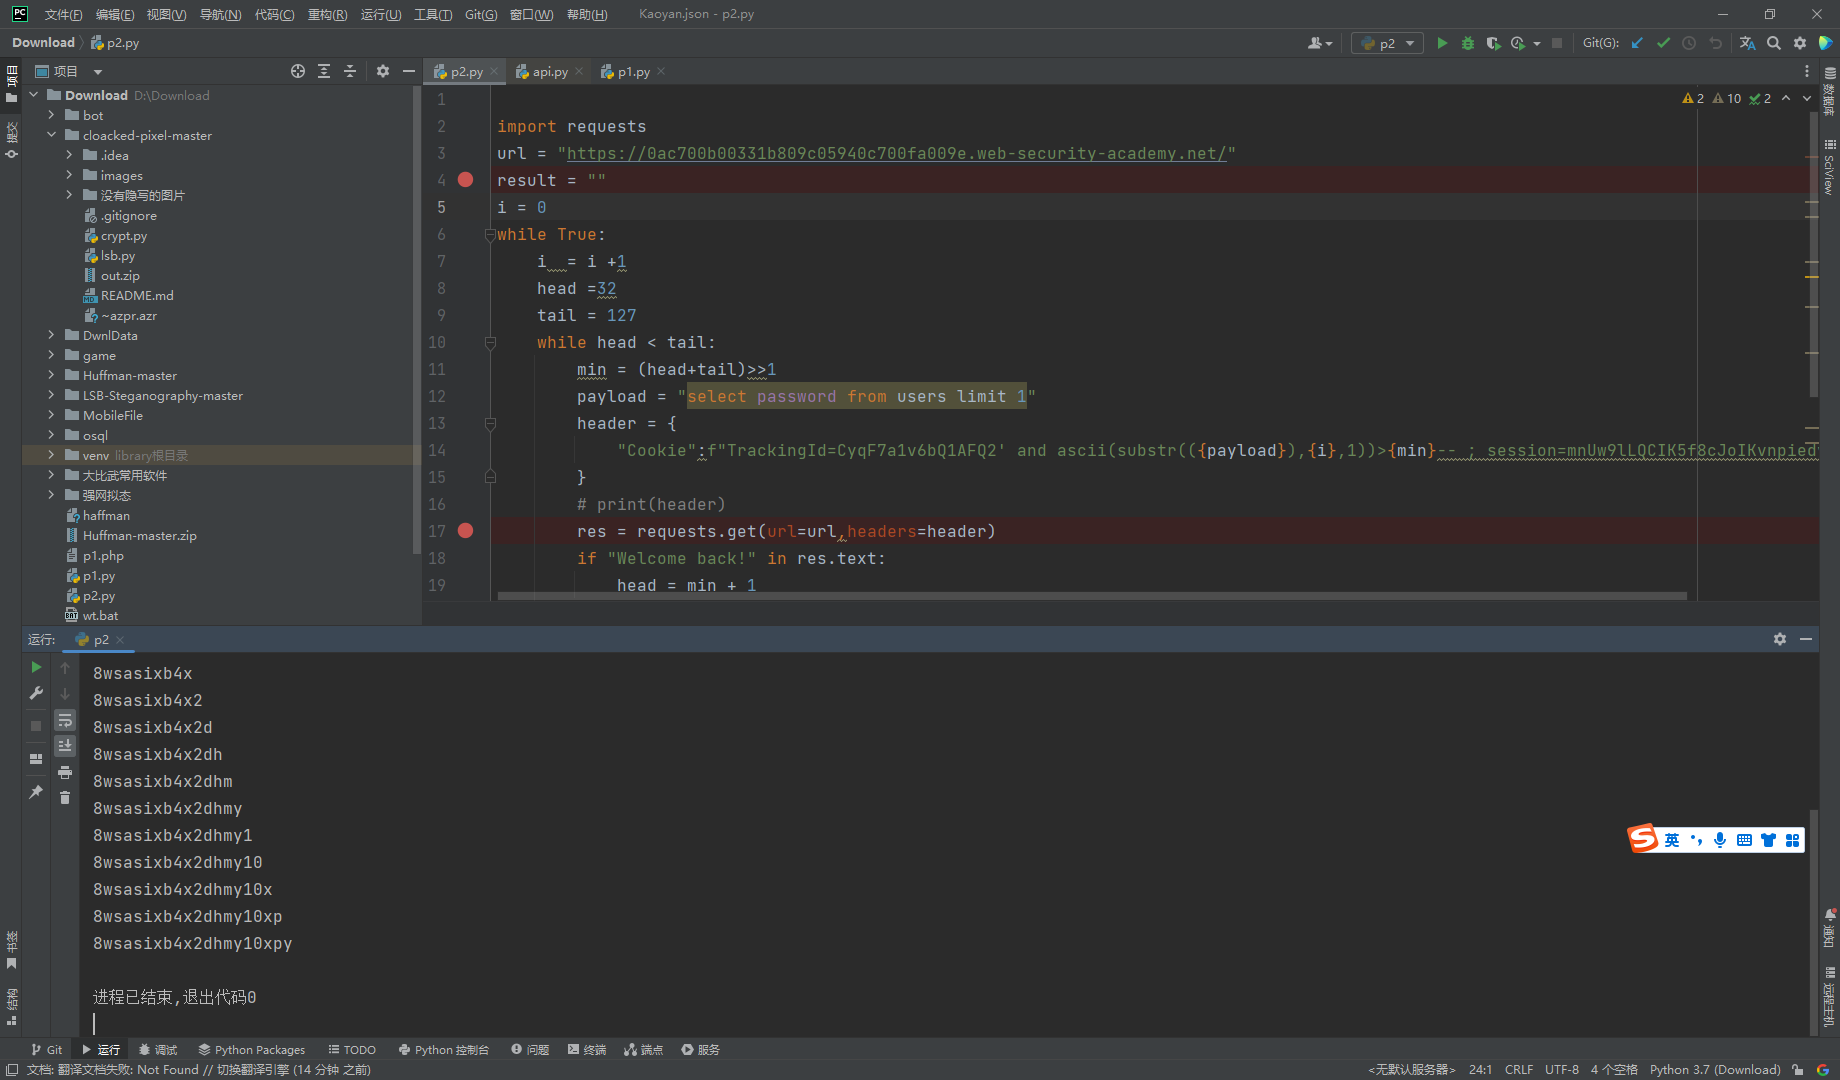Collapse all nodes in the project panel
The width and height of the screenshot is (1840, 1080).
(350, 71)
